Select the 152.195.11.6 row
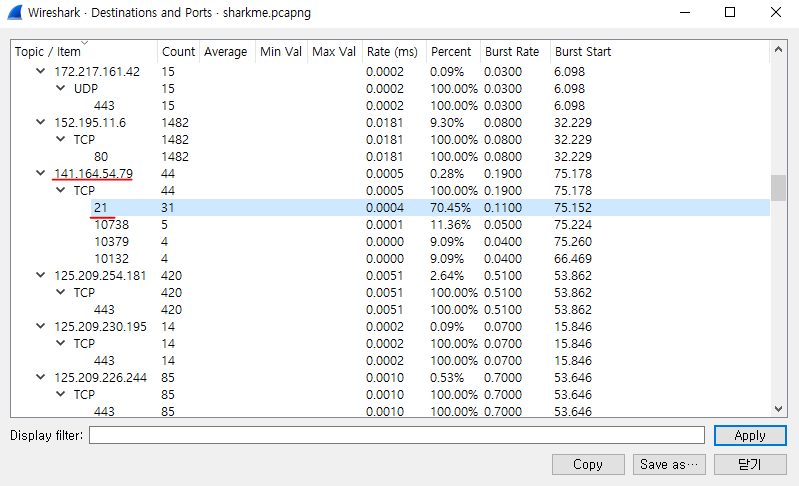This screenshot has height=486, width=799. 390,122
